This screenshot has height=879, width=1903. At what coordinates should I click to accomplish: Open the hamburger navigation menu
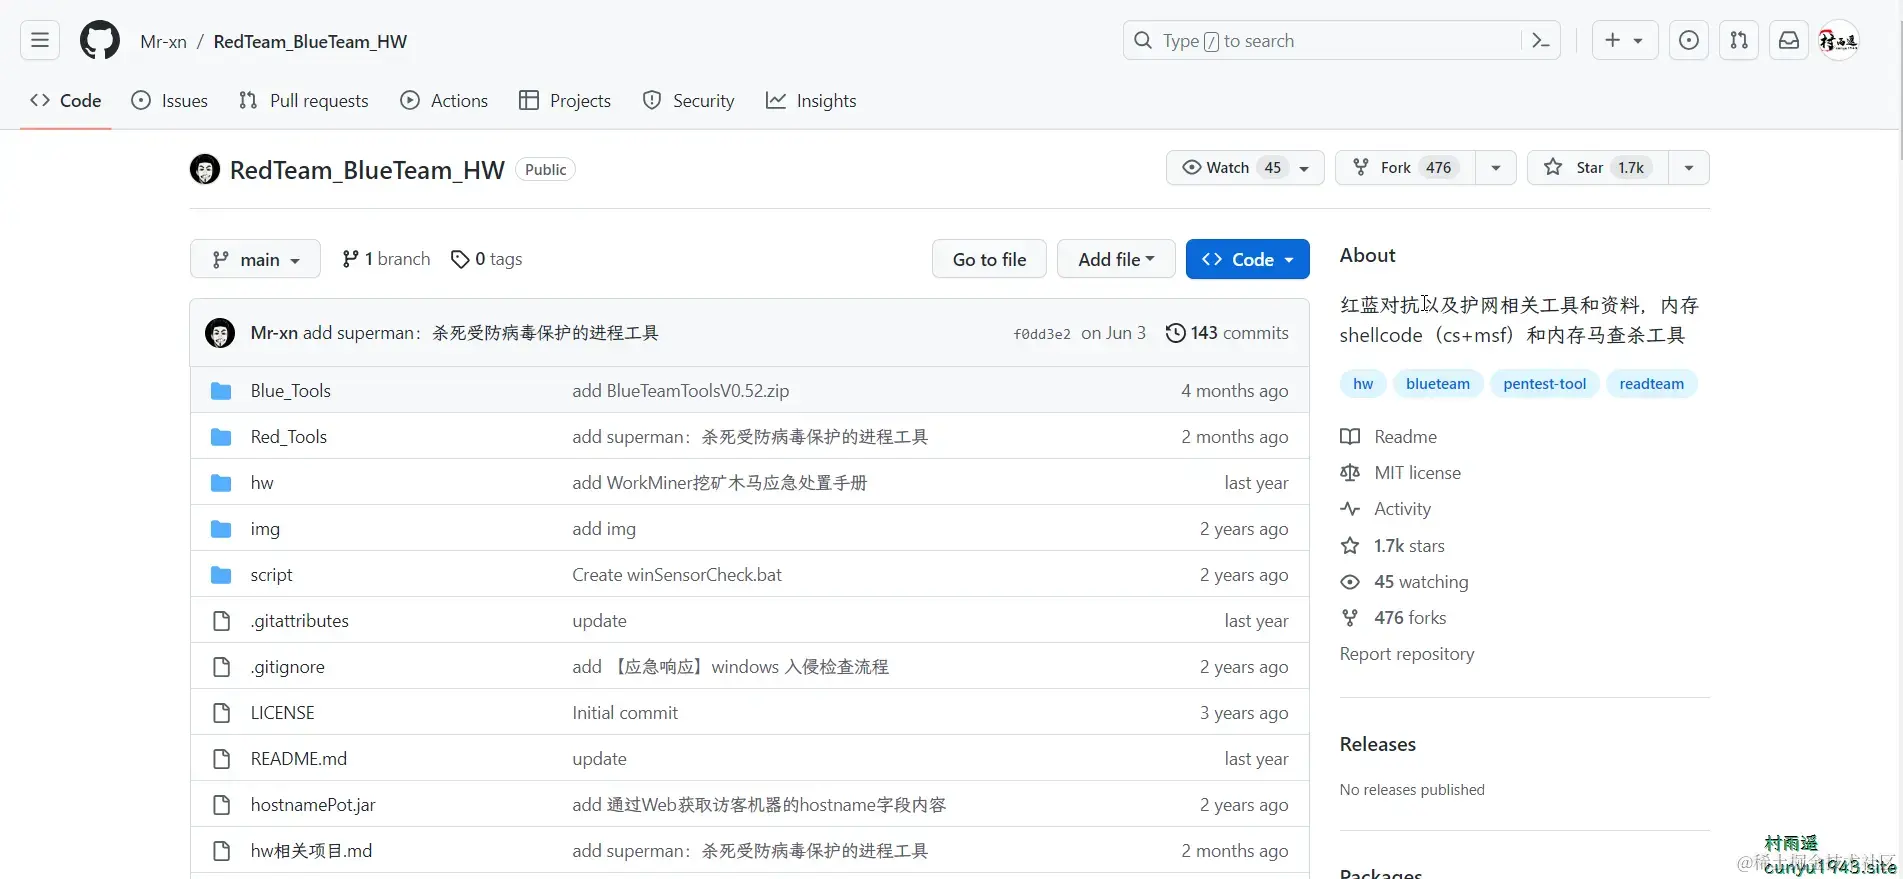coord(40,41)
